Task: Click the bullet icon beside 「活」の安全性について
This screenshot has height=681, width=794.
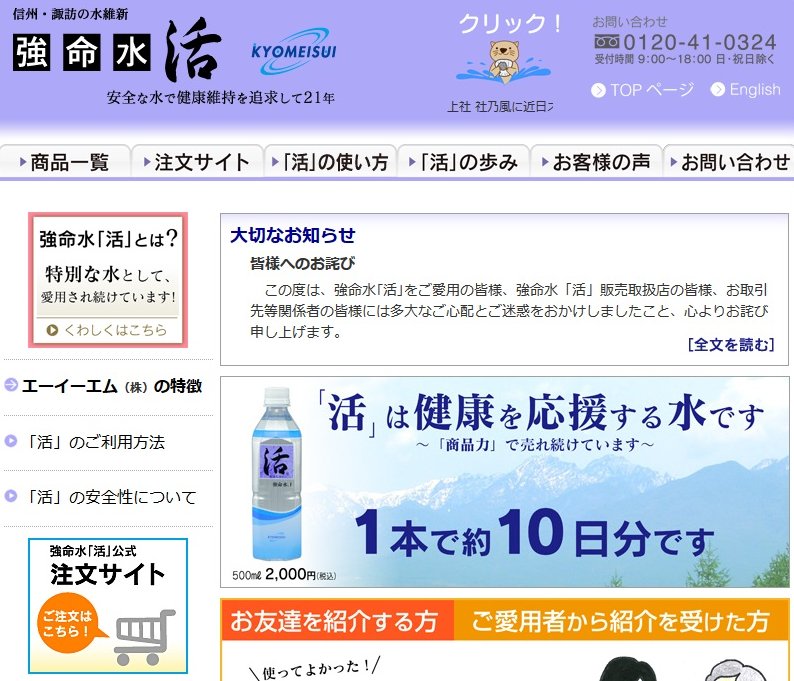Action: pyautogui.click(x=11, y=496)
